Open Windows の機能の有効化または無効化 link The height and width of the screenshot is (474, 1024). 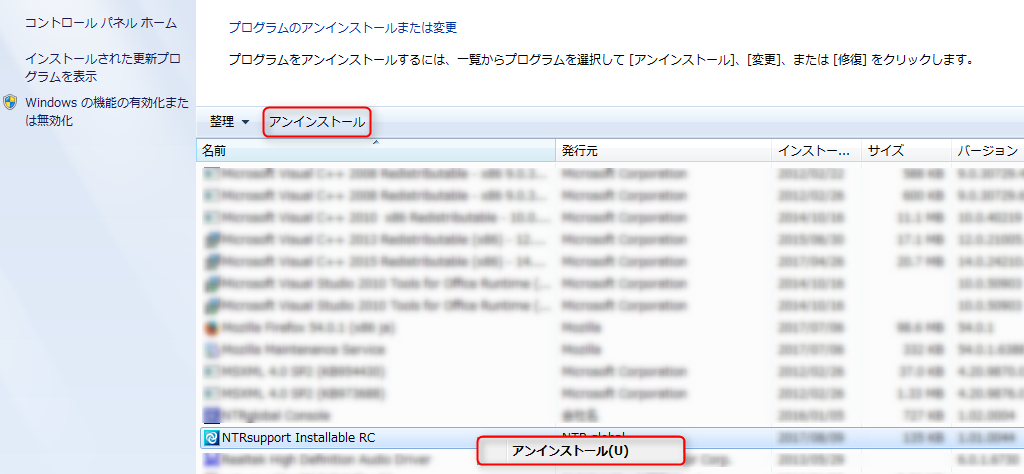[106, 111]
